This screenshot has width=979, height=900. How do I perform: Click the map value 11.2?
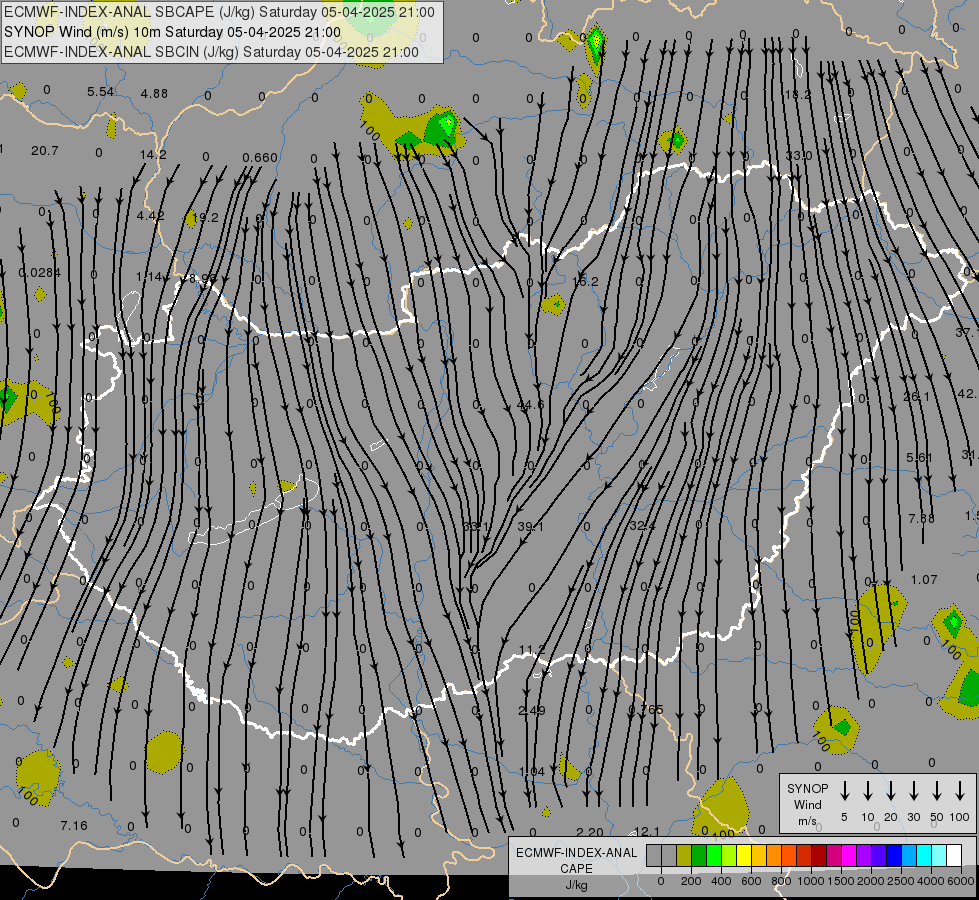tap(532, 650)
